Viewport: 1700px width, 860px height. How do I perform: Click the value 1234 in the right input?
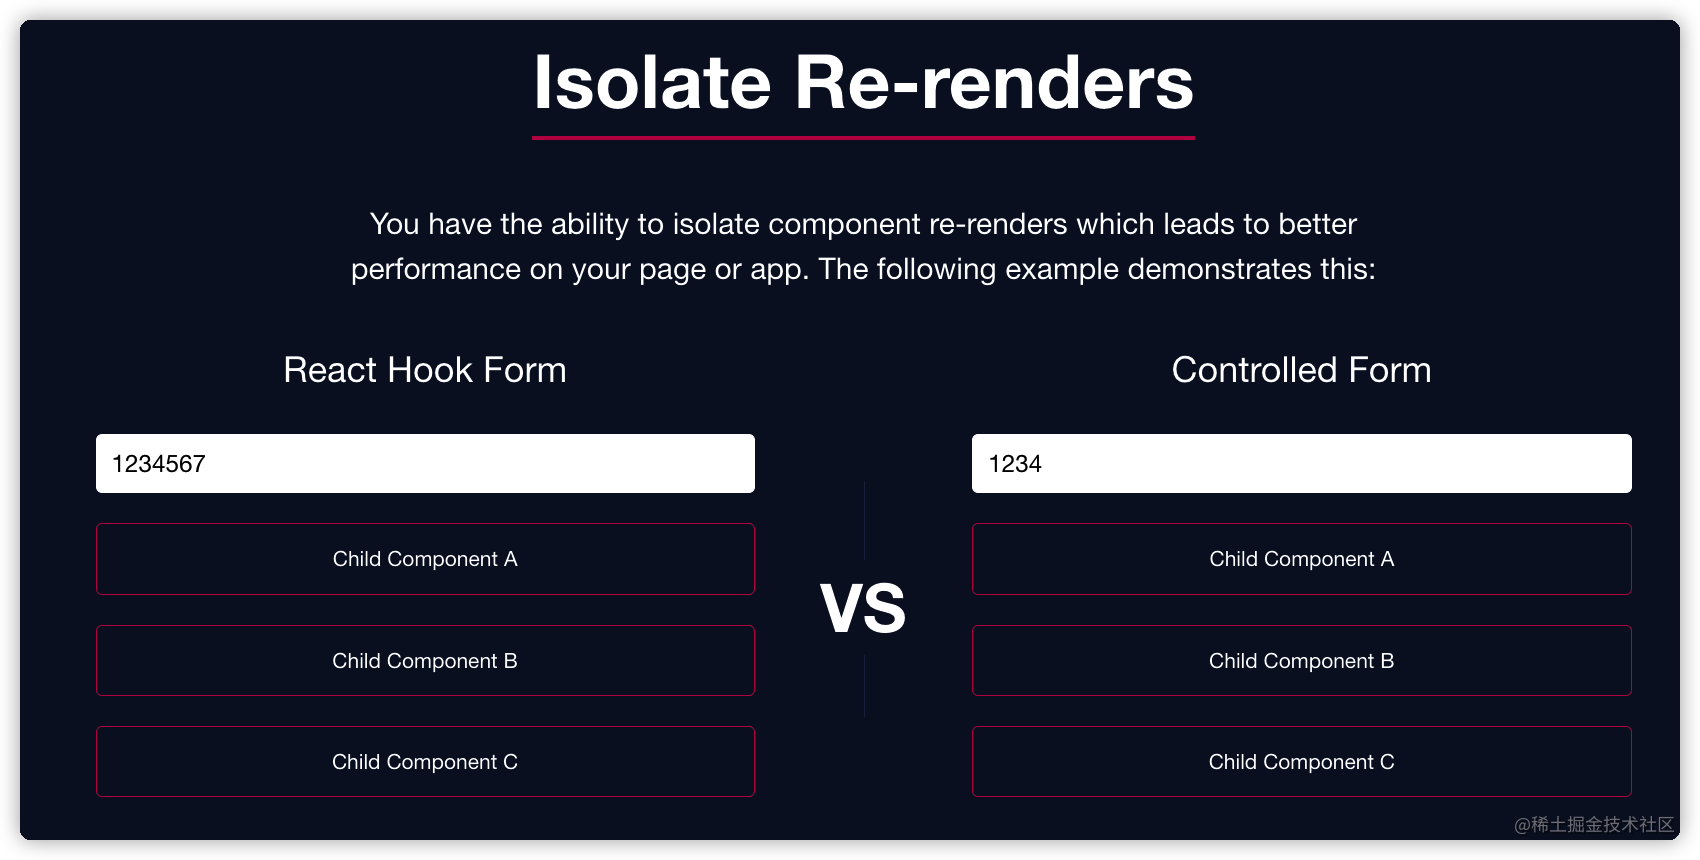[1016, 463]
